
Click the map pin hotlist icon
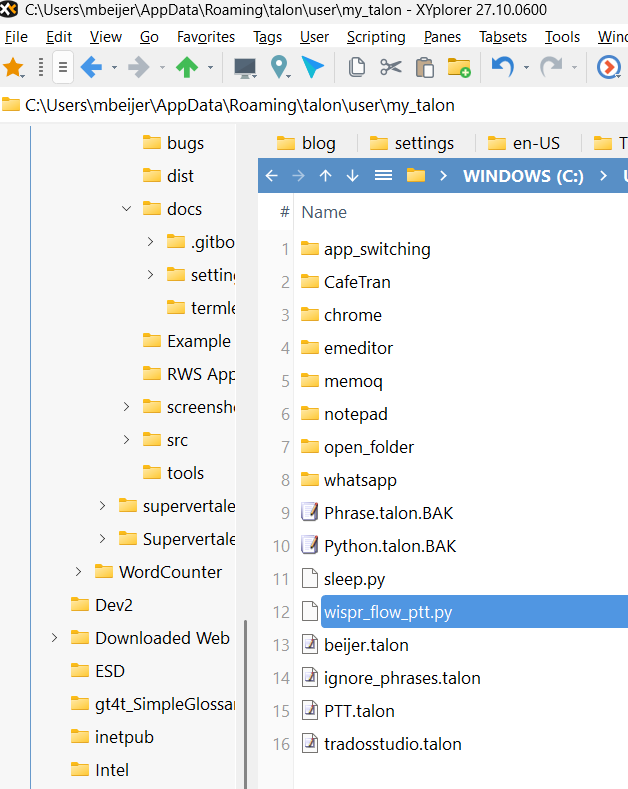pos(279,67)
